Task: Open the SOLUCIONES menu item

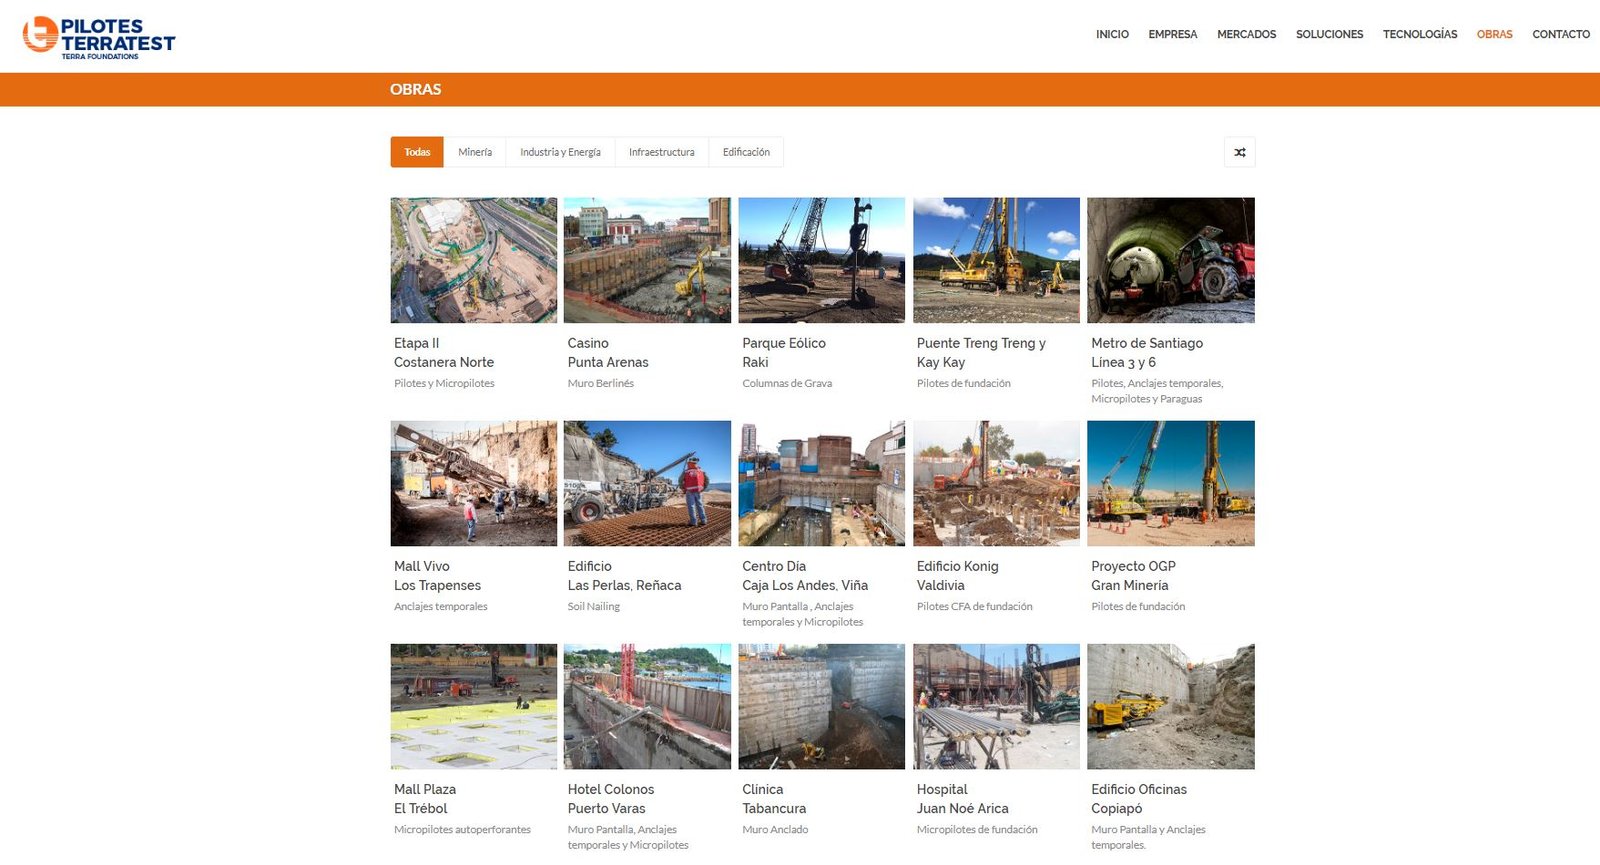Action: (1329, 34)
